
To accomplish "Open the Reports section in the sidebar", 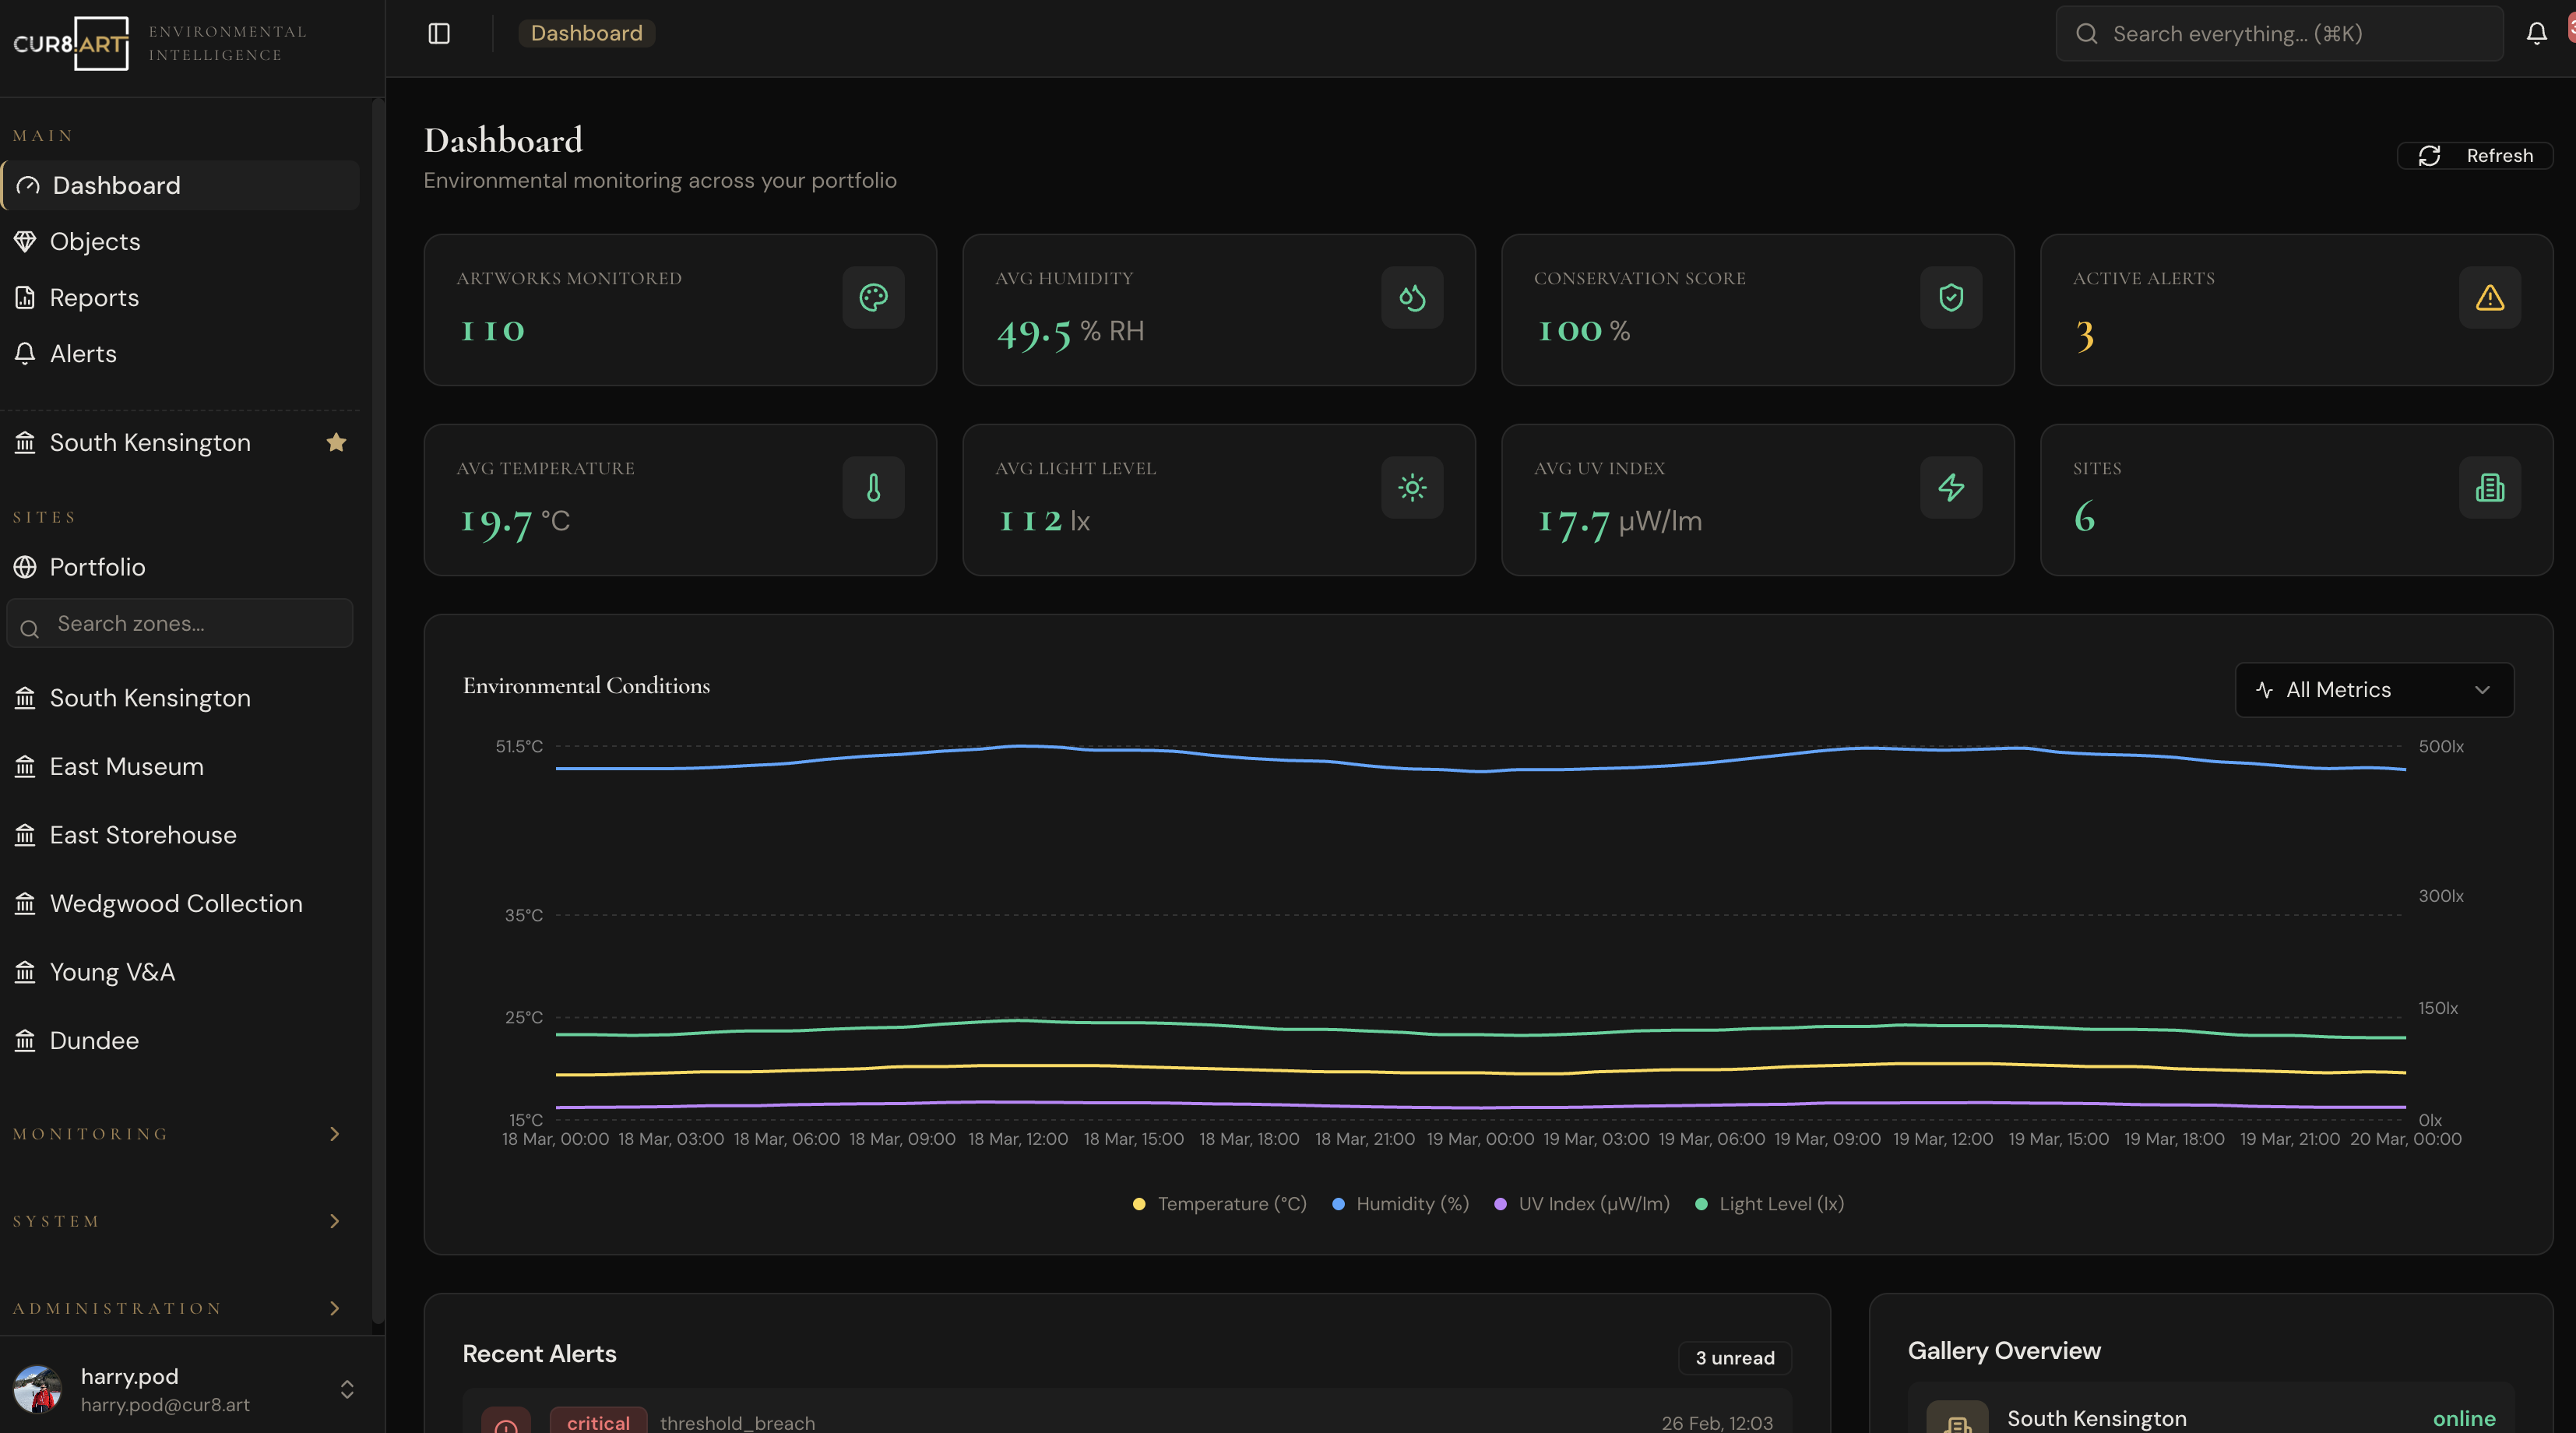I will coord(95,297).
